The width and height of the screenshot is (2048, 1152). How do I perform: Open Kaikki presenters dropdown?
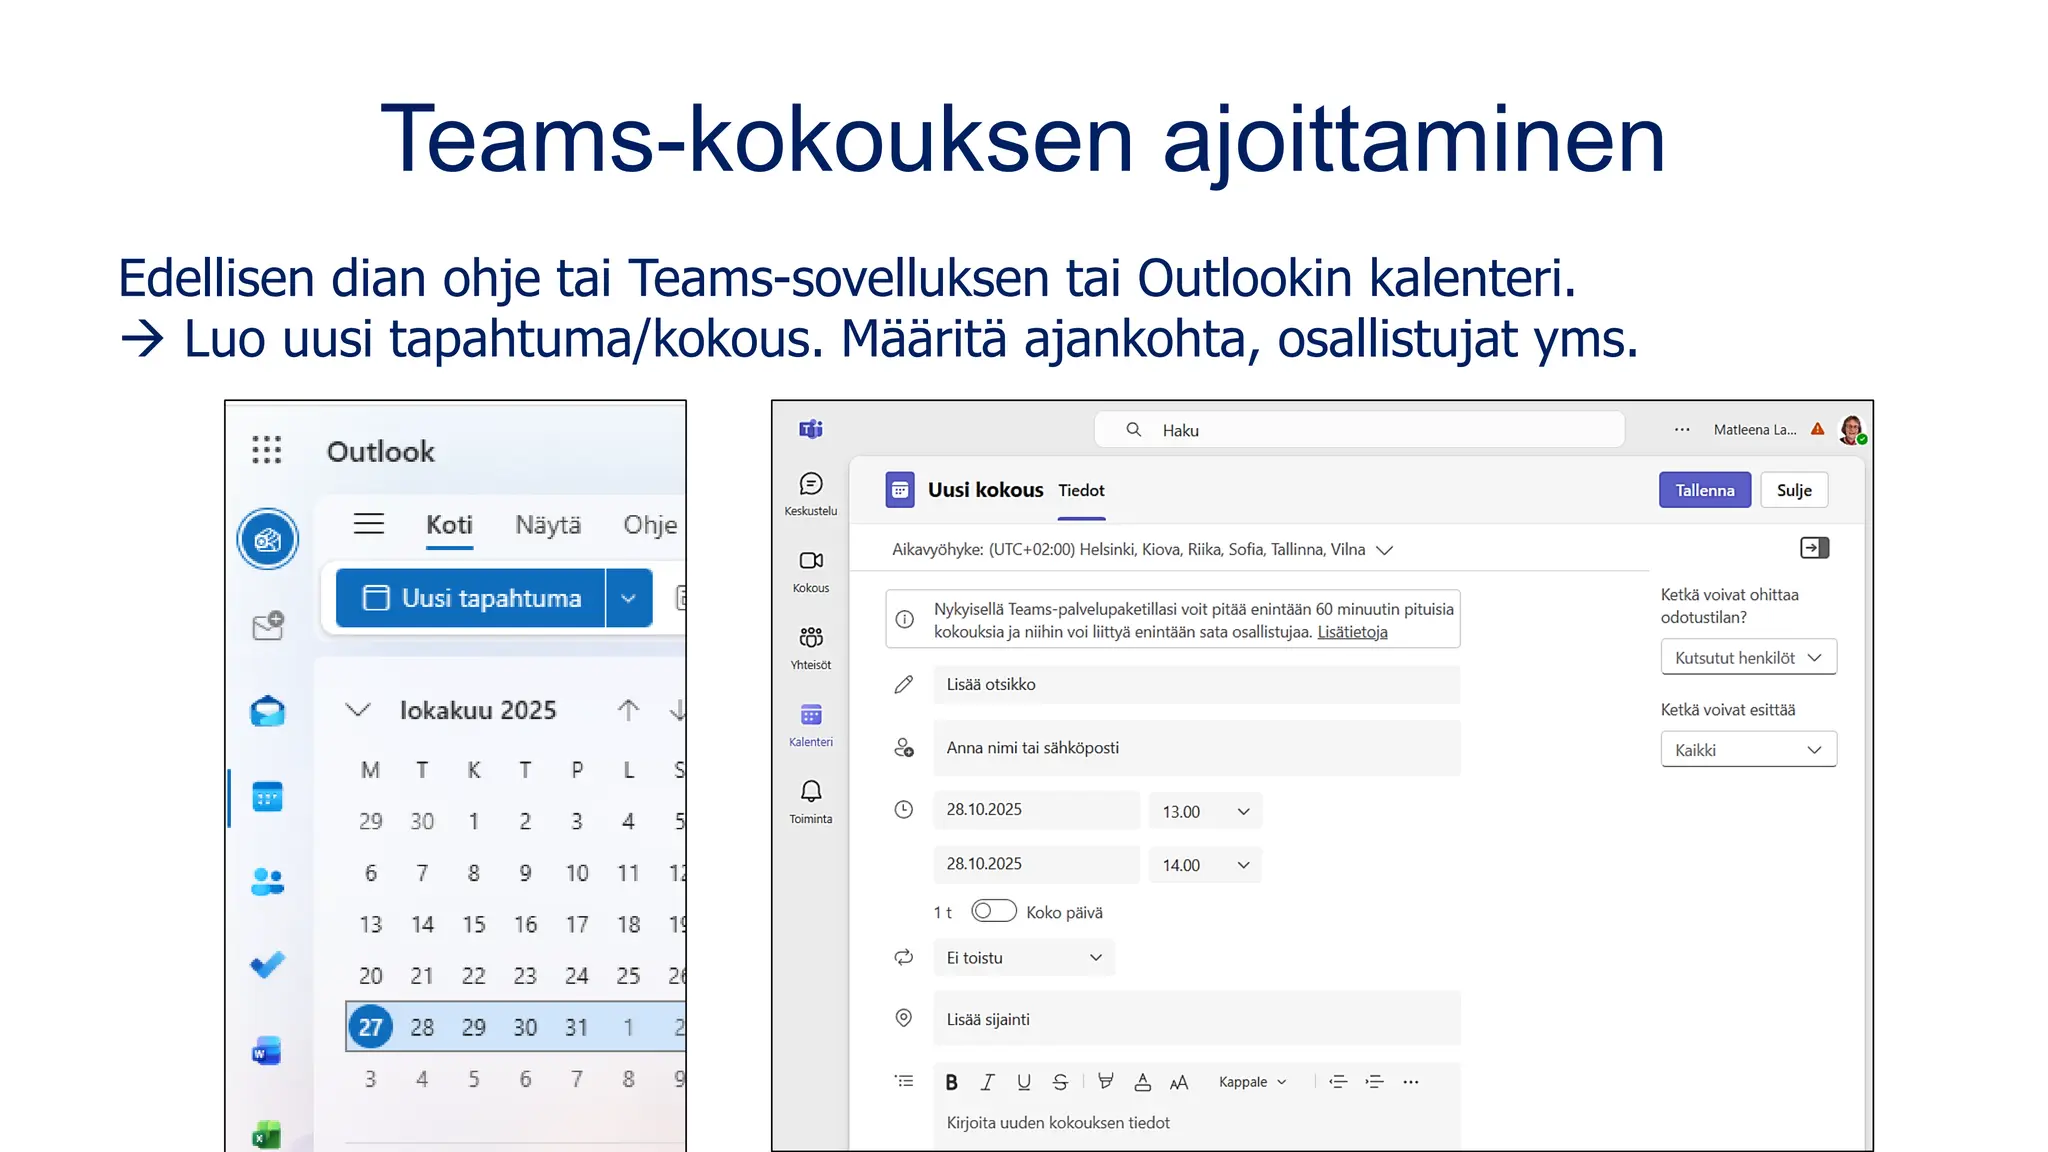(1748, 749)
